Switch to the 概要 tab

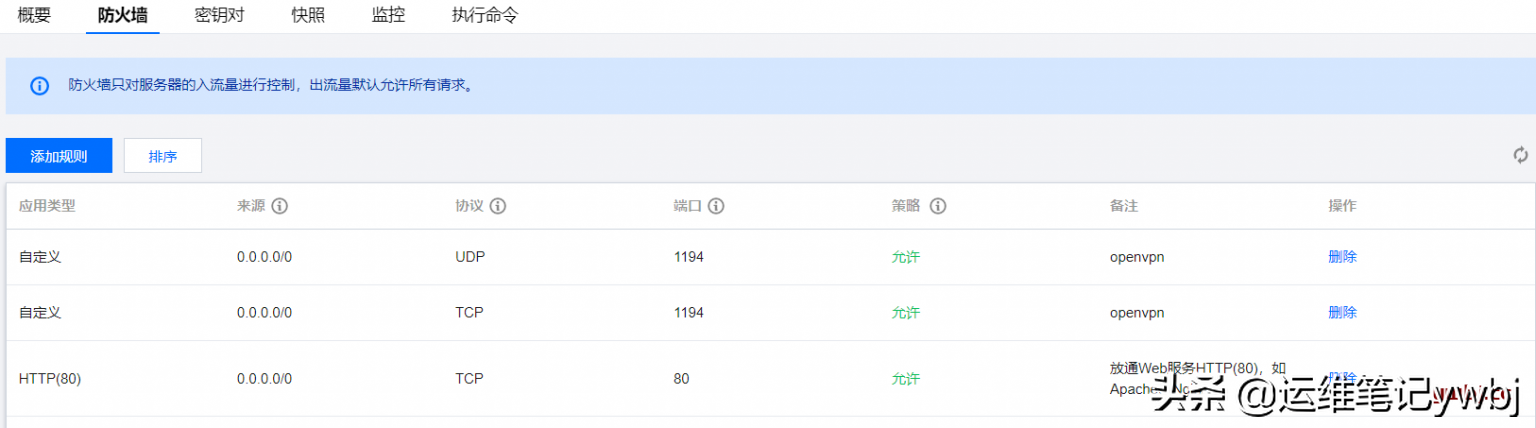tap(34, 16)
